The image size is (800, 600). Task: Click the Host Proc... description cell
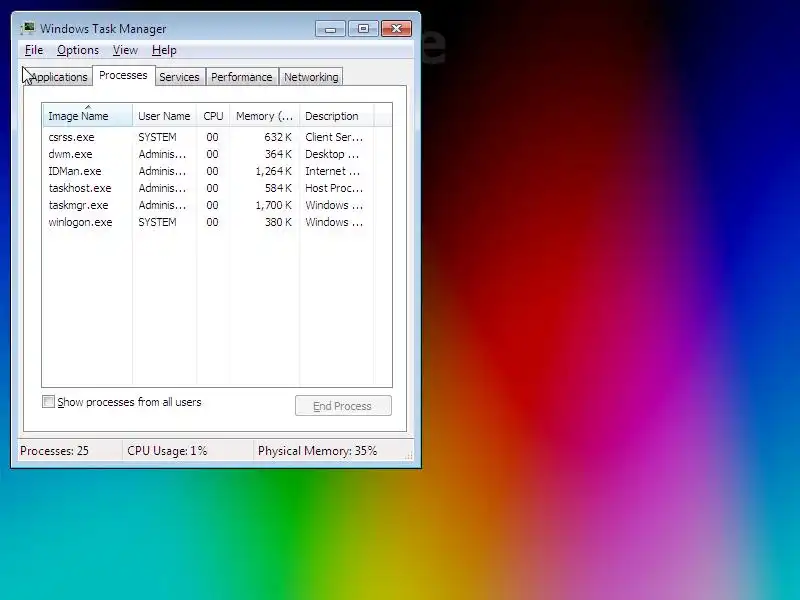click(334, 188)
